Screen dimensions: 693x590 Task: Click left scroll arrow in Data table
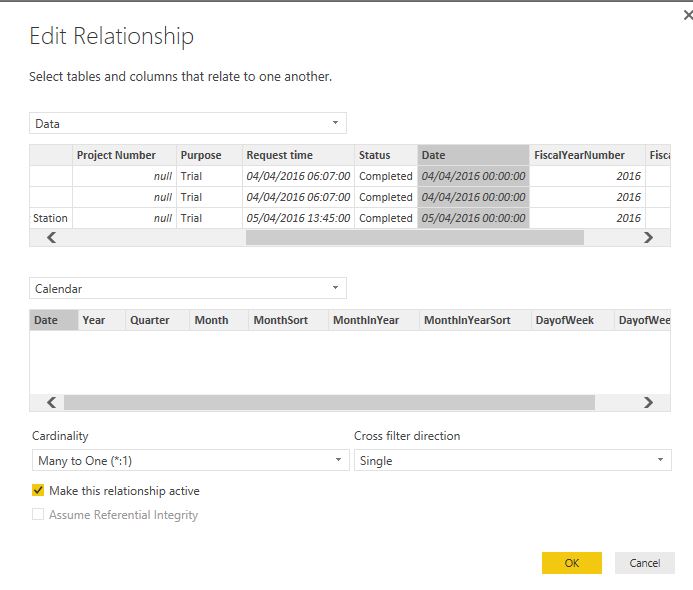pos(51,238)
